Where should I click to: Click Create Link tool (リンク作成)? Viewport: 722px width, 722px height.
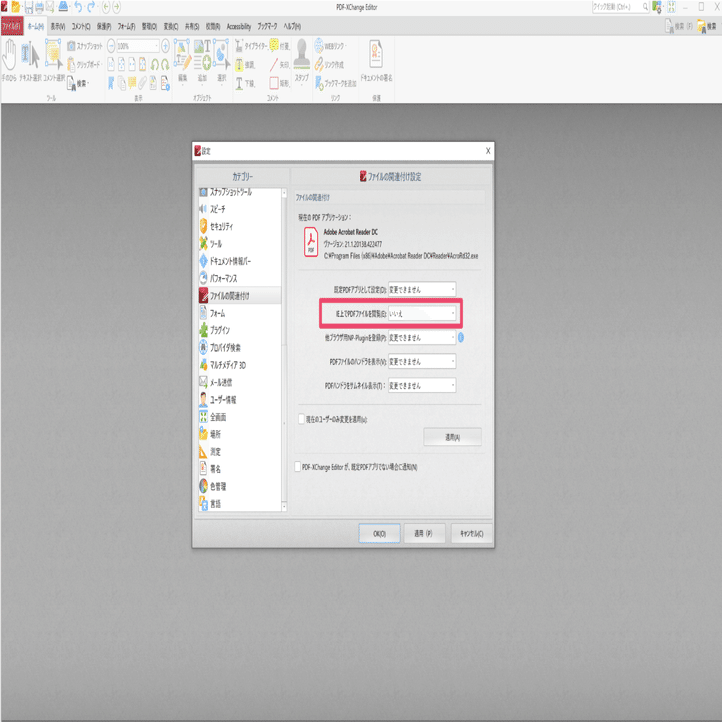pos(329,64)
